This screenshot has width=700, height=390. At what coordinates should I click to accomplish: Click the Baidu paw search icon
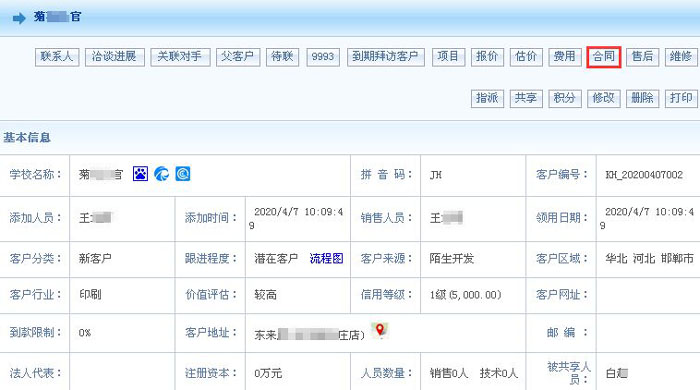tap(140, 174)
